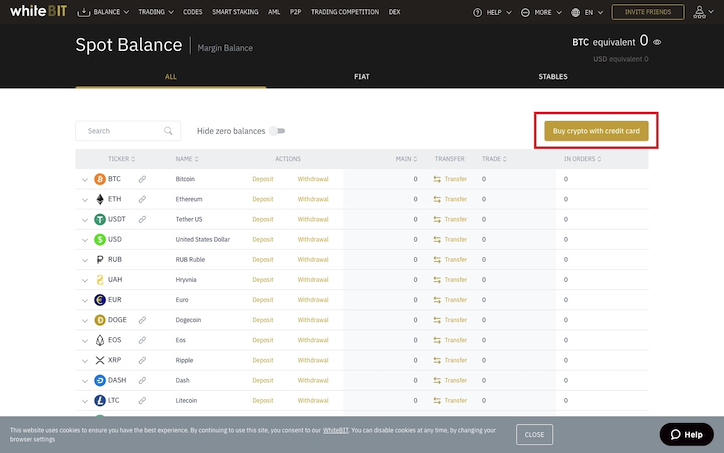Click the Invite Friends button
Image resolution: width=724 pixels, height=453 pixels.
click(648, 12)
